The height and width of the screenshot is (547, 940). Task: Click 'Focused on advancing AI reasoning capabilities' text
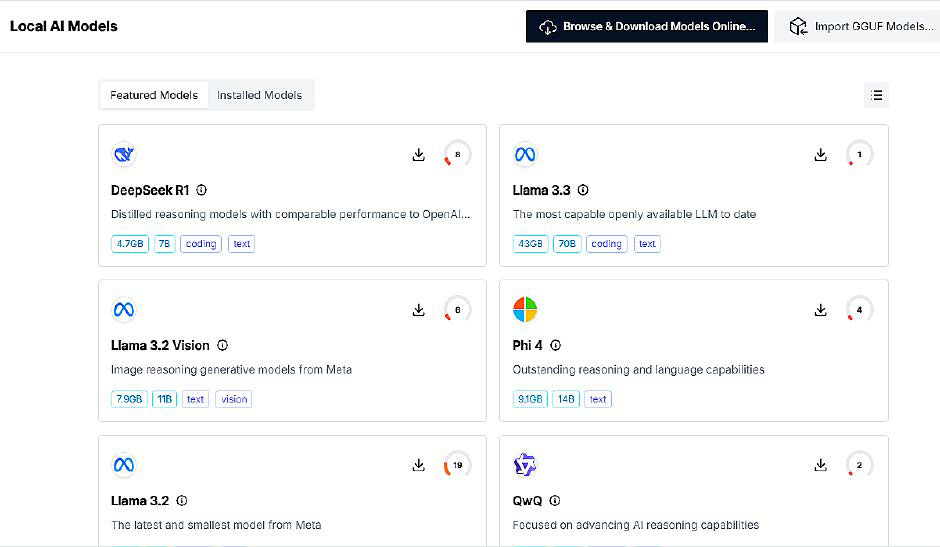click(x=635, y=525)
